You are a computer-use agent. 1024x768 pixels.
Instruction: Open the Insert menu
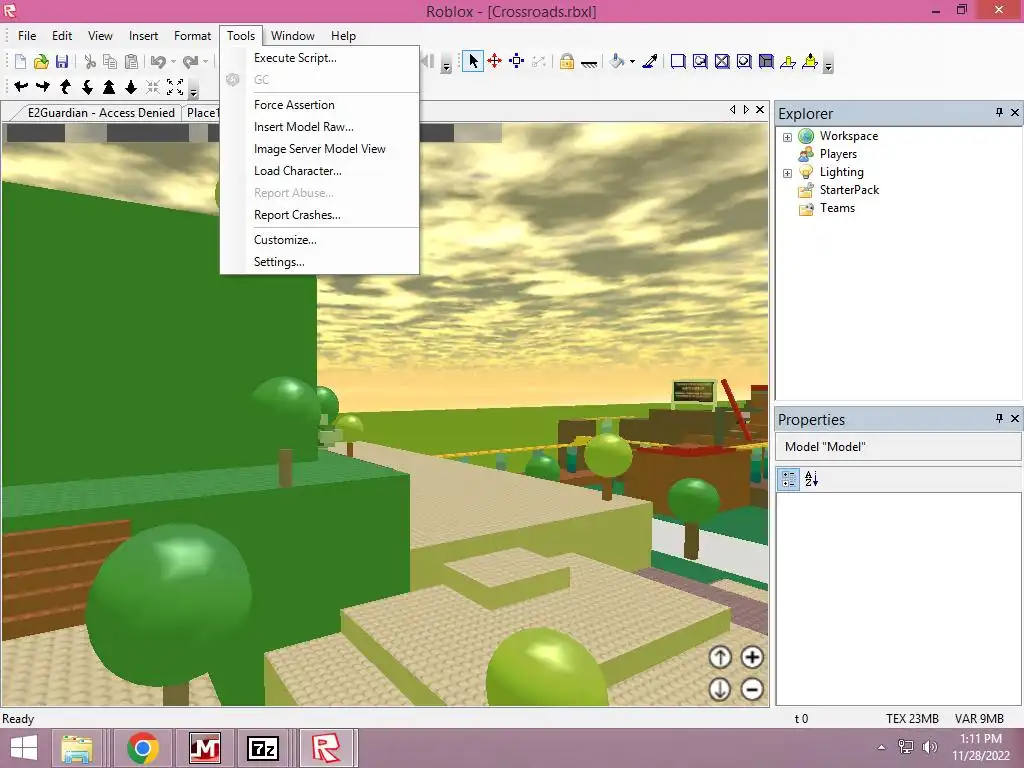pyautogui.click(x=143, y=36)
